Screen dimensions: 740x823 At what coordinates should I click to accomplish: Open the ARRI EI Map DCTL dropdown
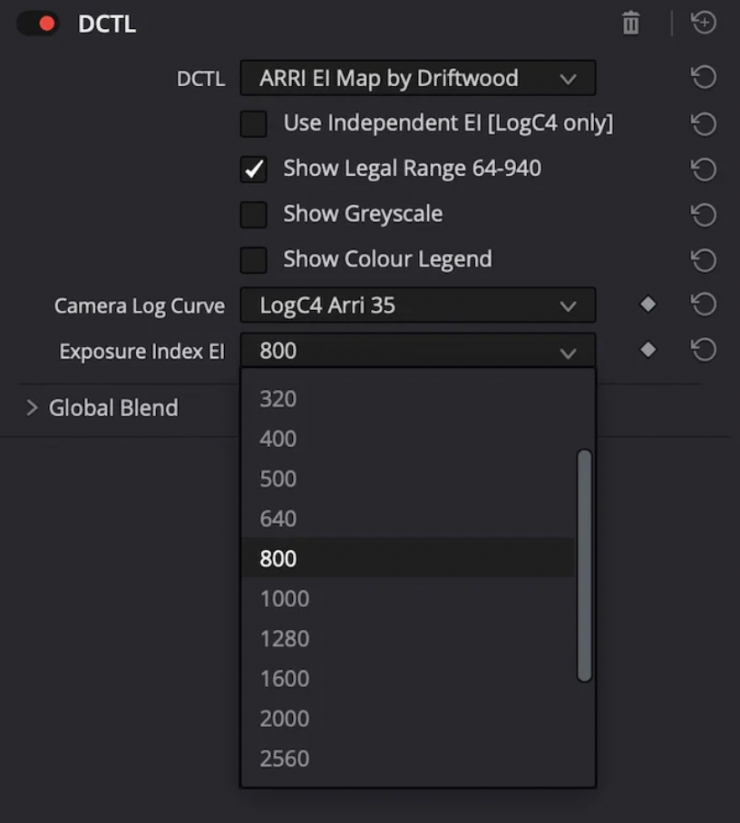(417, 78)
